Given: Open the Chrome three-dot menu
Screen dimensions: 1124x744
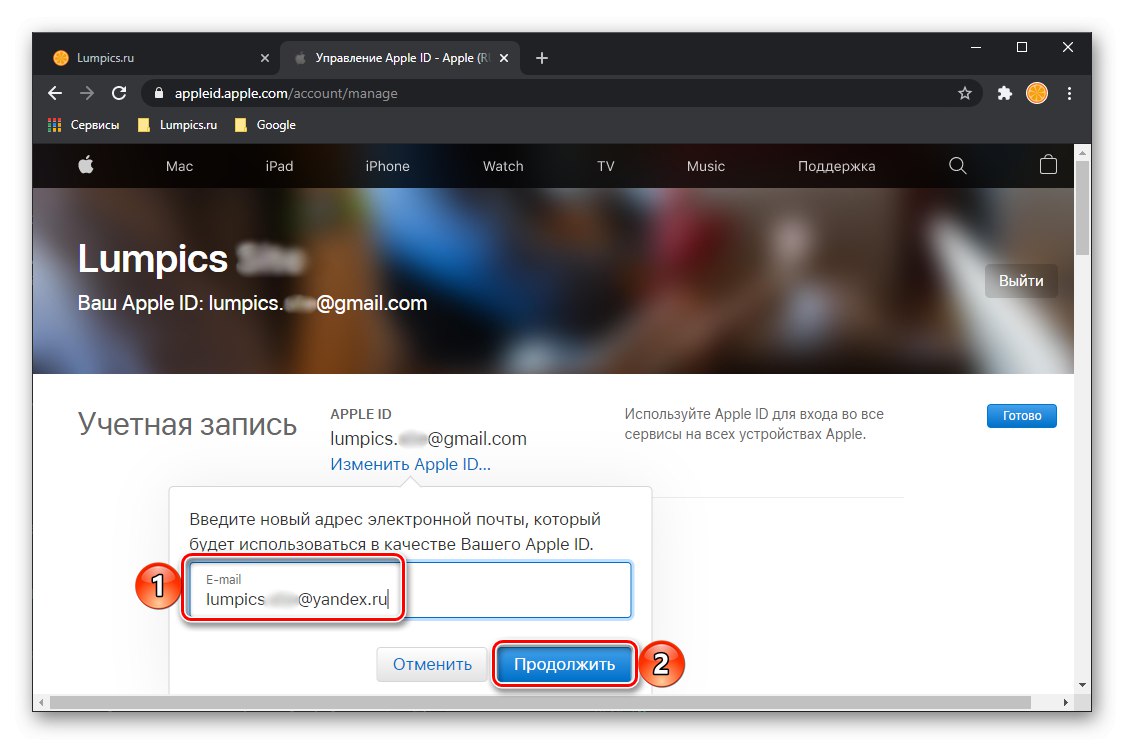Looking at the screenshot, I should pyautogui.click(x=1069, y=93).
